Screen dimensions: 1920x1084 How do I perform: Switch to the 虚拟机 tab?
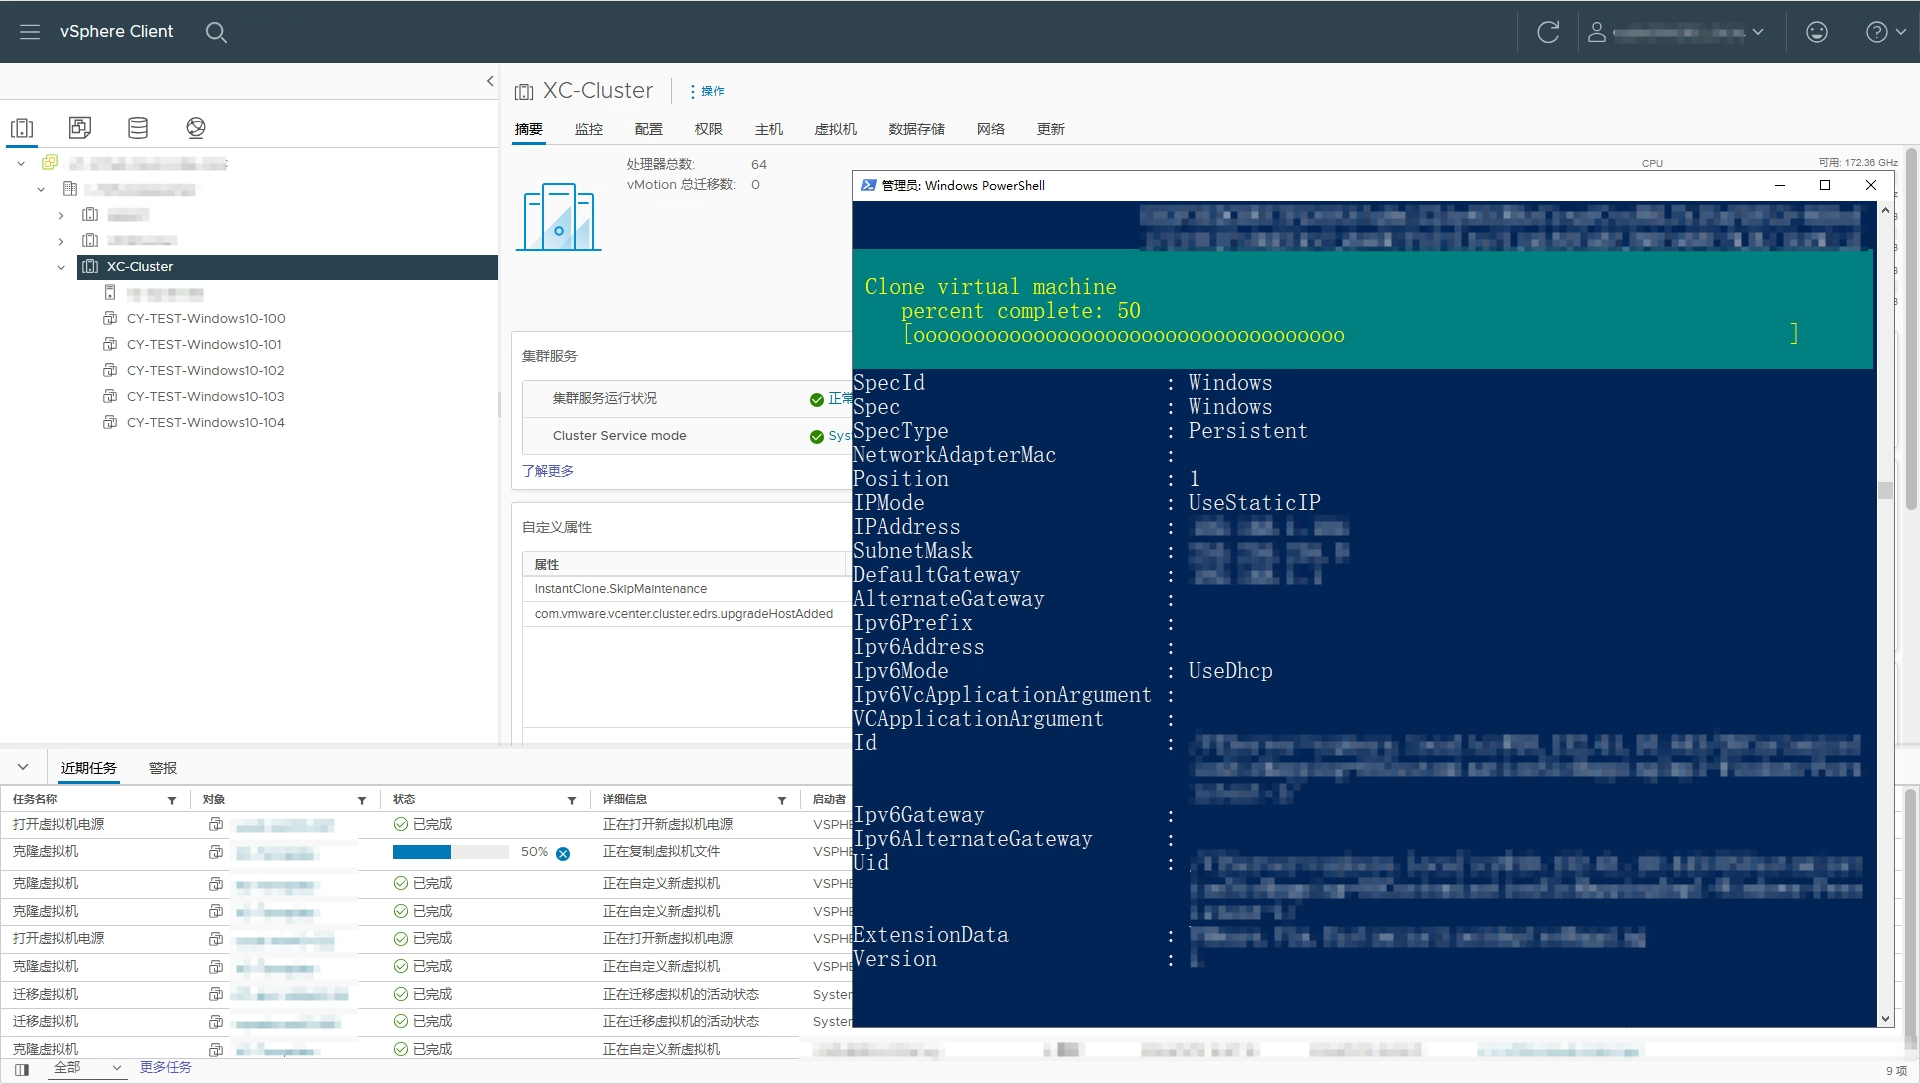835,129
